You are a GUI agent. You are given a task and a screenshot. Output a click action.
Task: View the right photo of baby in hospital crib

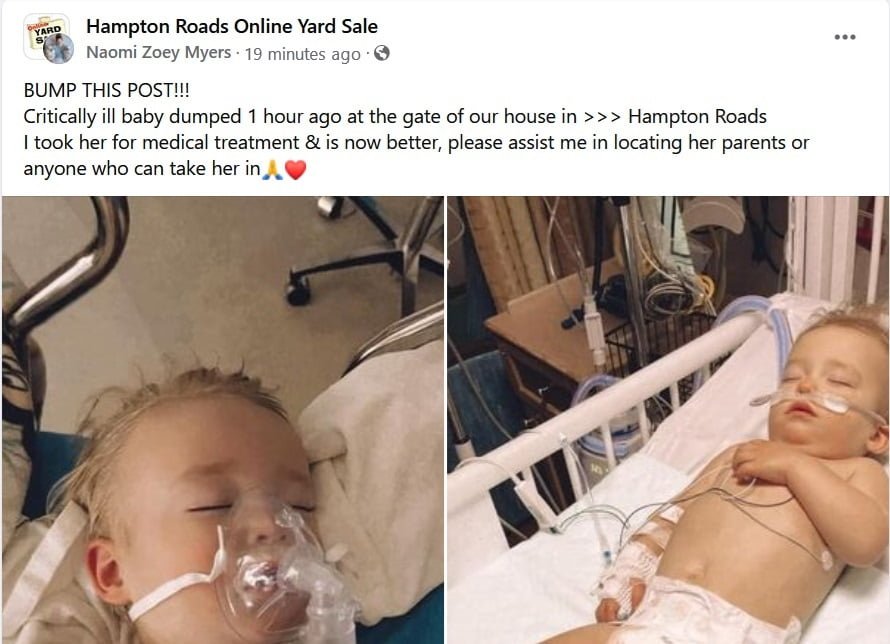[x=668, y=420]
